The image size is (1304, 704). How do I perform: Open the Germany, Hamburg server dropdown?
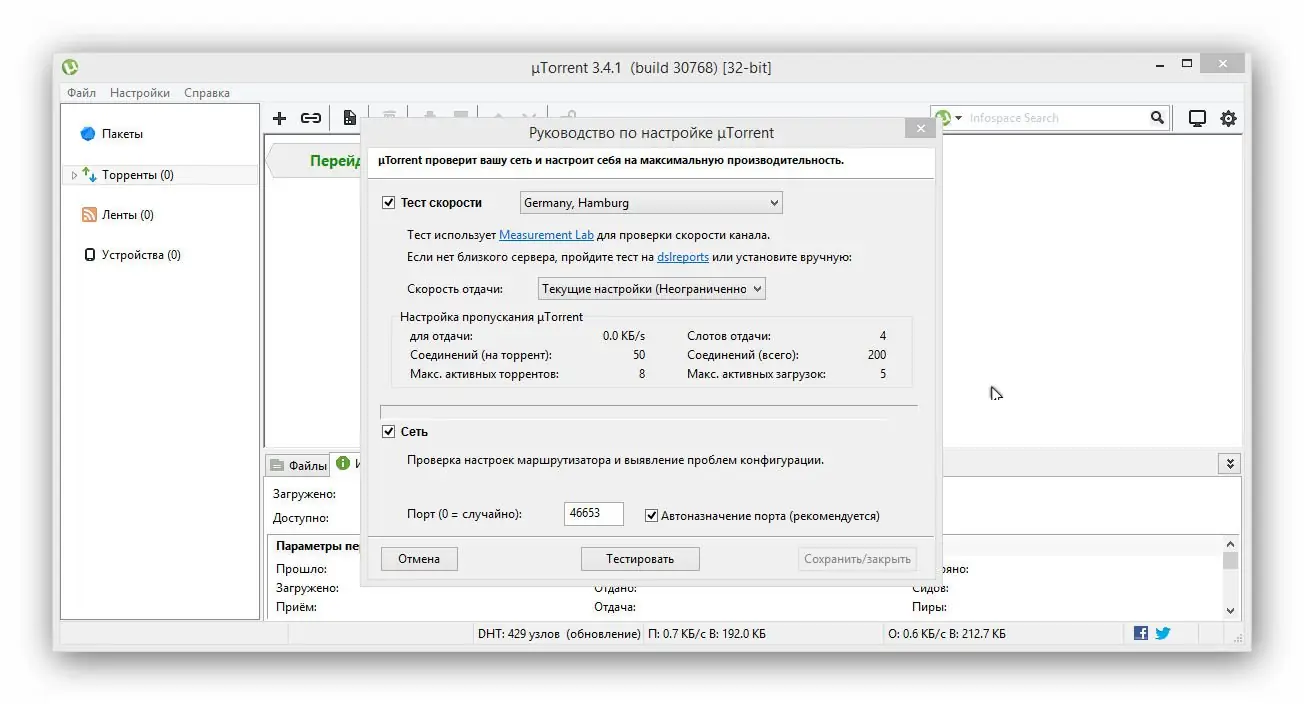[x=651, y=203]
